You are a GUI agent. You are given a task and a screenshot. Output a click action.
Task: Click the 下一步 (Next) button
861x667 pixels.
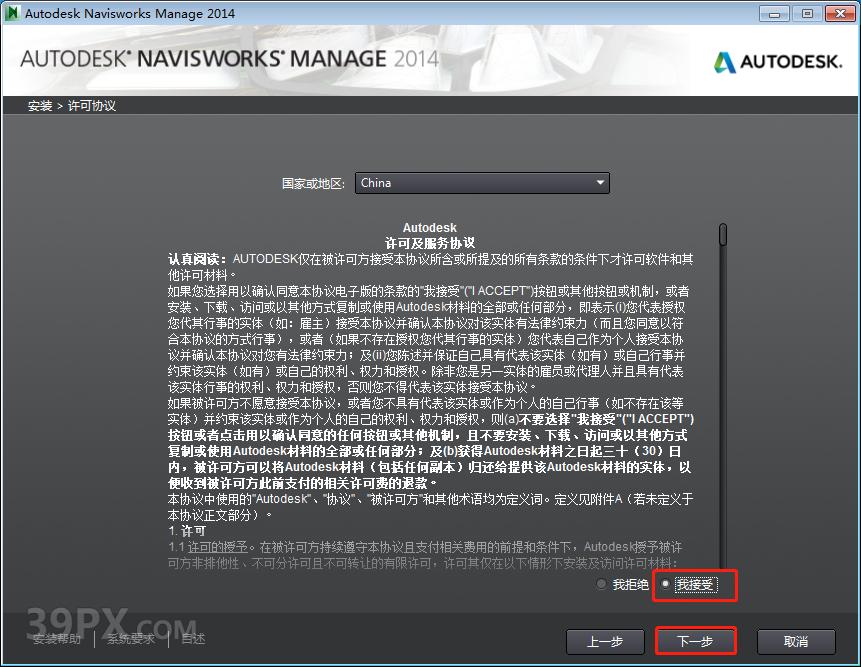(x=695, y=642)
